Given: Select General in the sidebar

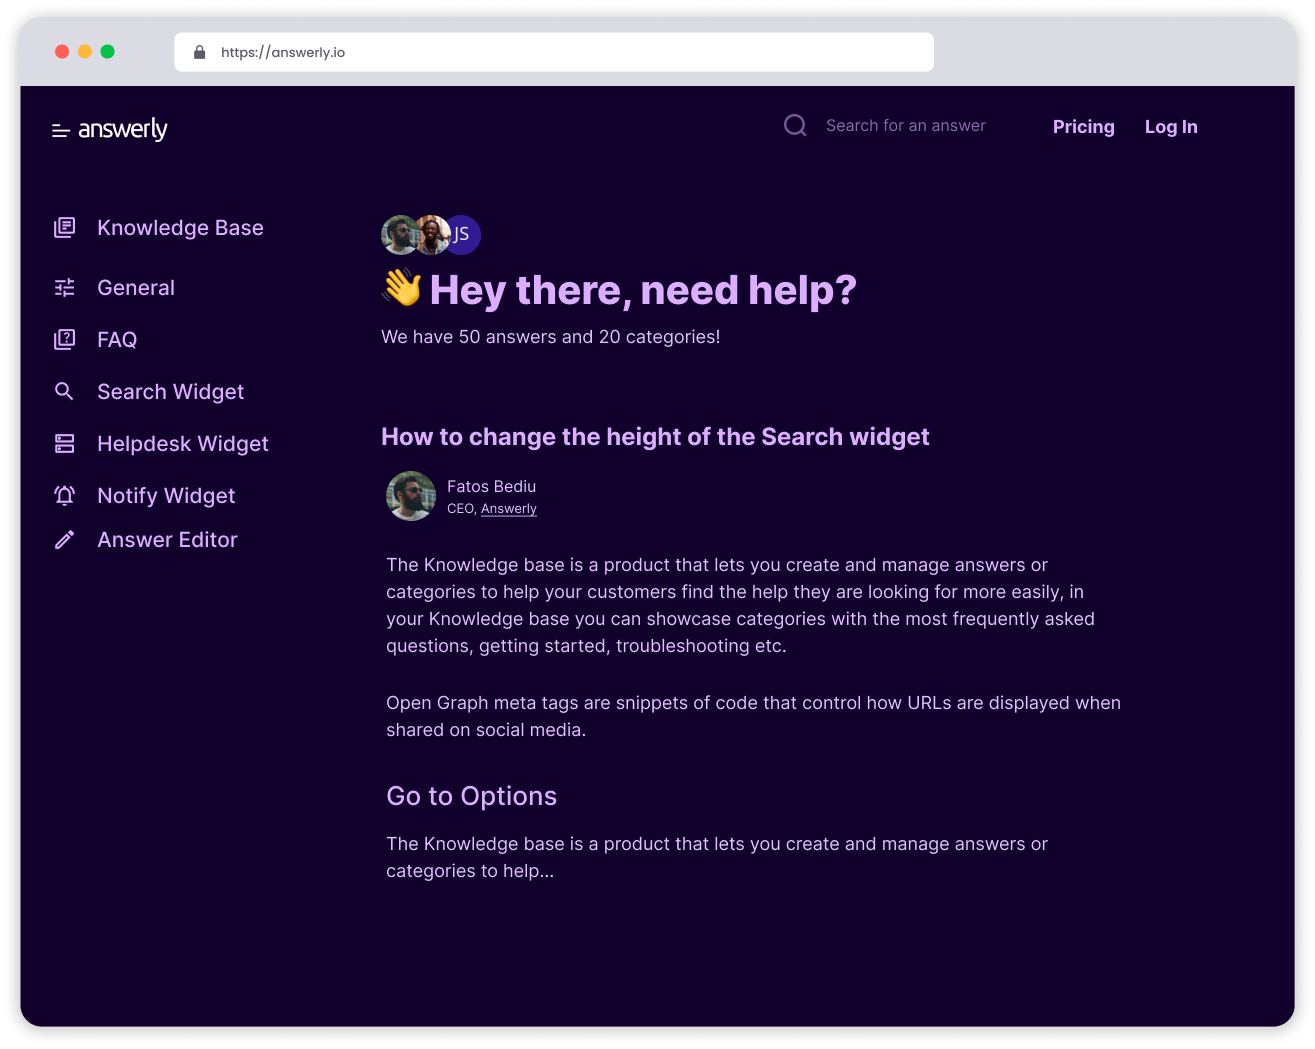Looking at the screenshot, I should point(136,288).
